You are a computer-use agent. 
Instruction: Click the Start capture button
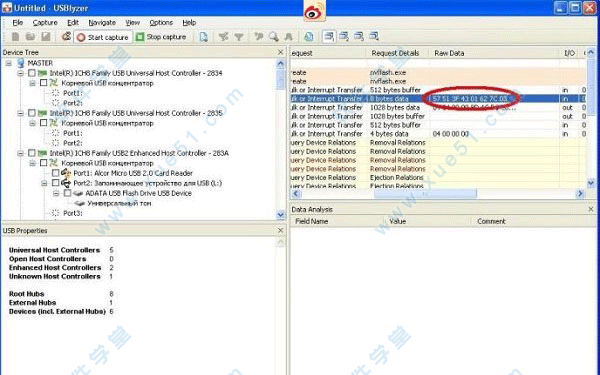pos(103,37)
